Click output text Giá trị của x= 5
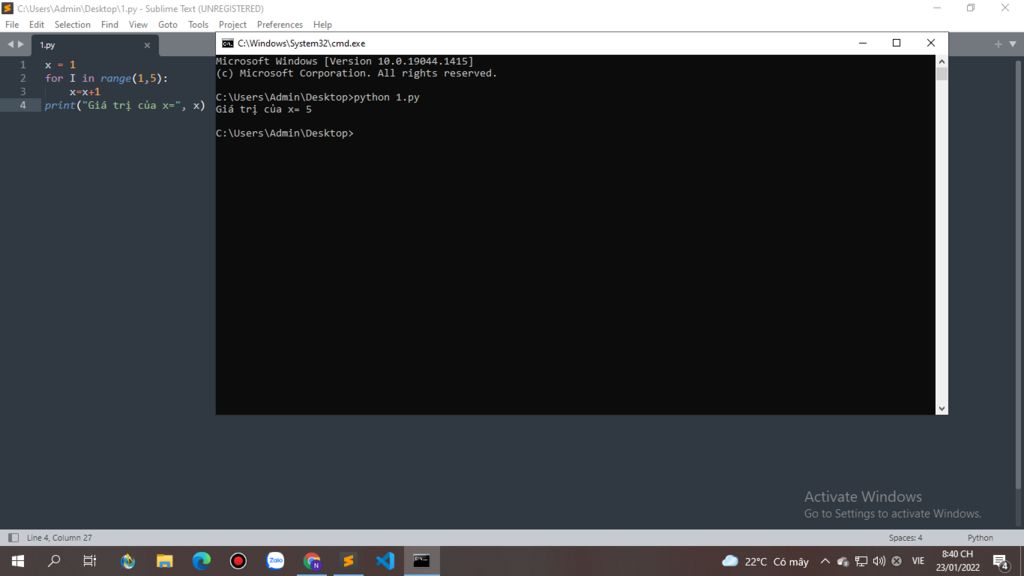 [x=264, y=110]
